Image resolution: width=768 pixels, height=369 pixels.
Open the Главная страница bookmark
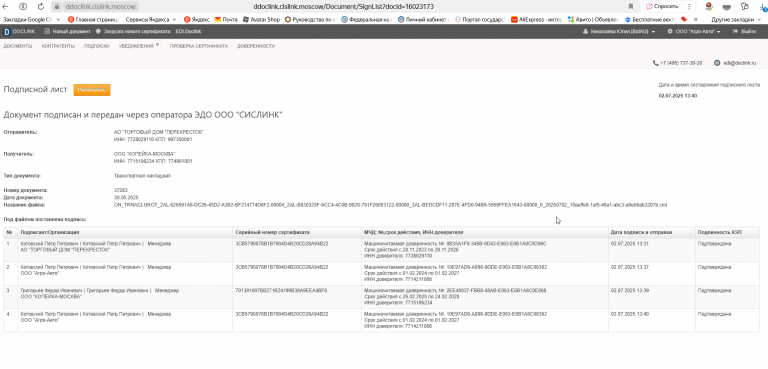(93, 20)
